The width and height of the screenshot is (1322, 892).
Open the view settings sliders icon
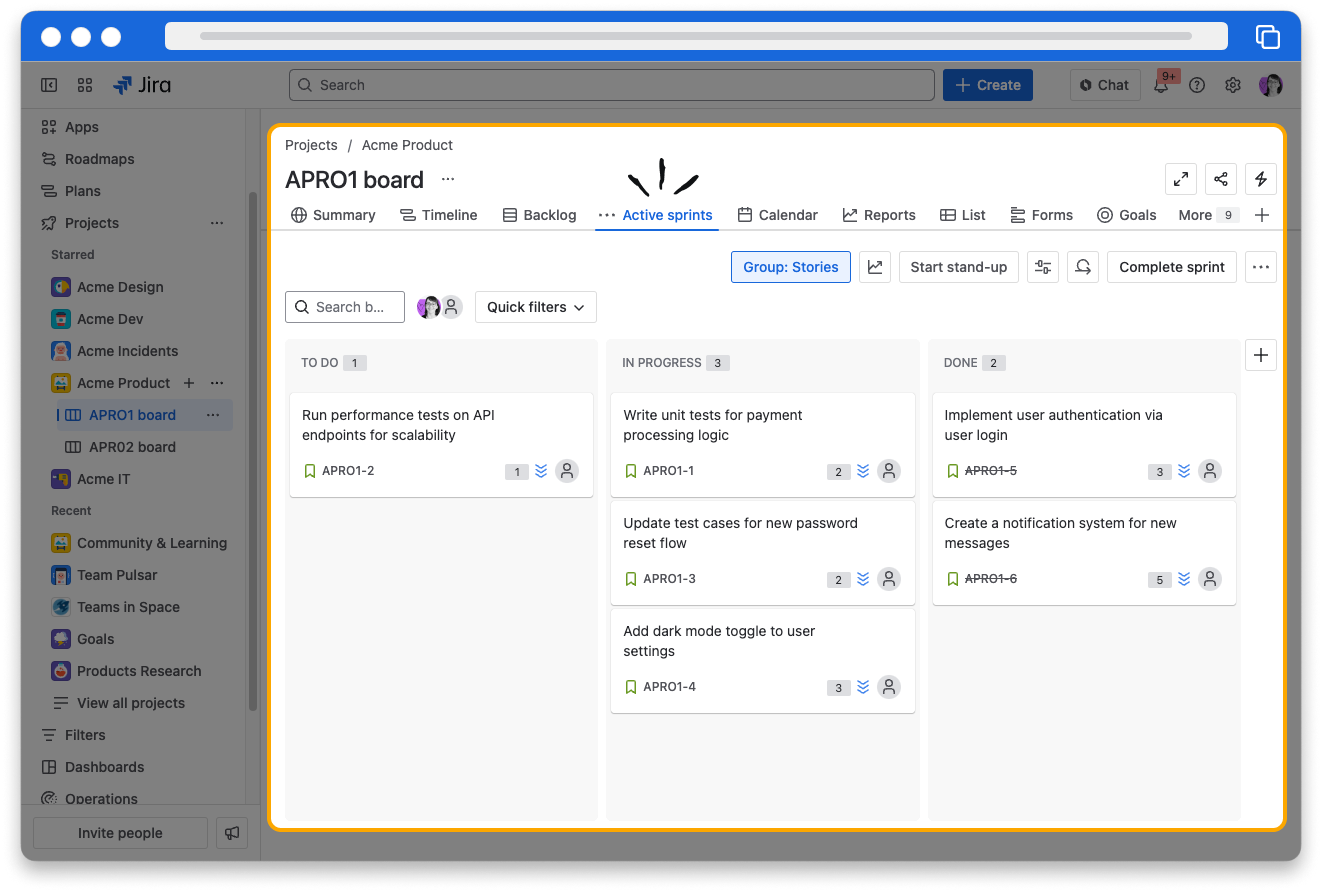point(1043,267)
